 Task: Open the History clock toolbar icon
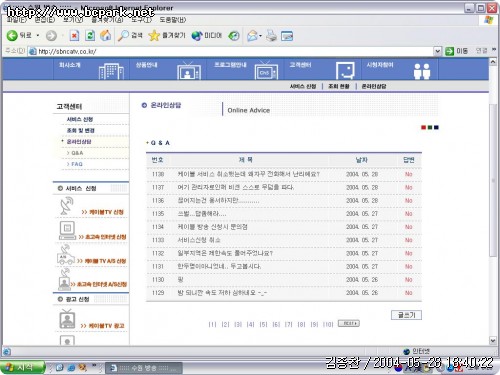pyautogui.click(x=234, y=36)
